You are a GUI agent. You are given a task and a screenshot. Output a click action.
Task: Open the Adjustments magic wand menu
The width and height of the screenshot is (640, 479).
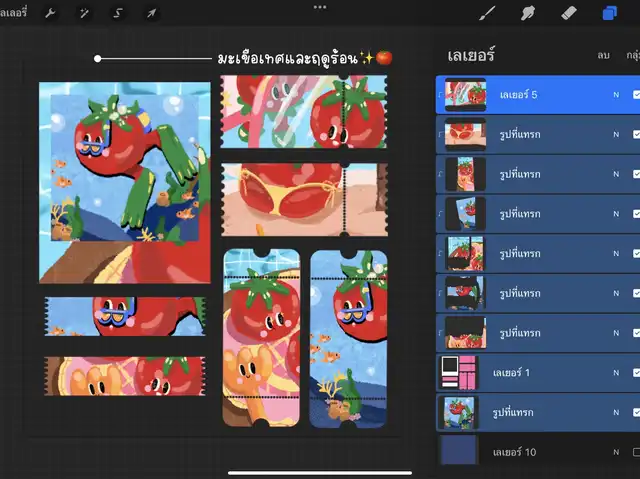tap(84, 13)
